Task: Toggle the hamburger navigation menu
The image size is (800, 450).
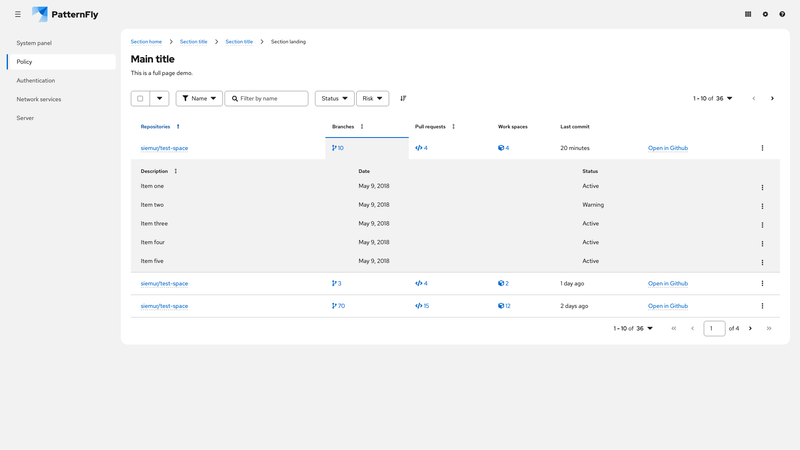Action: pyautogui.click(x=17, y=14)
